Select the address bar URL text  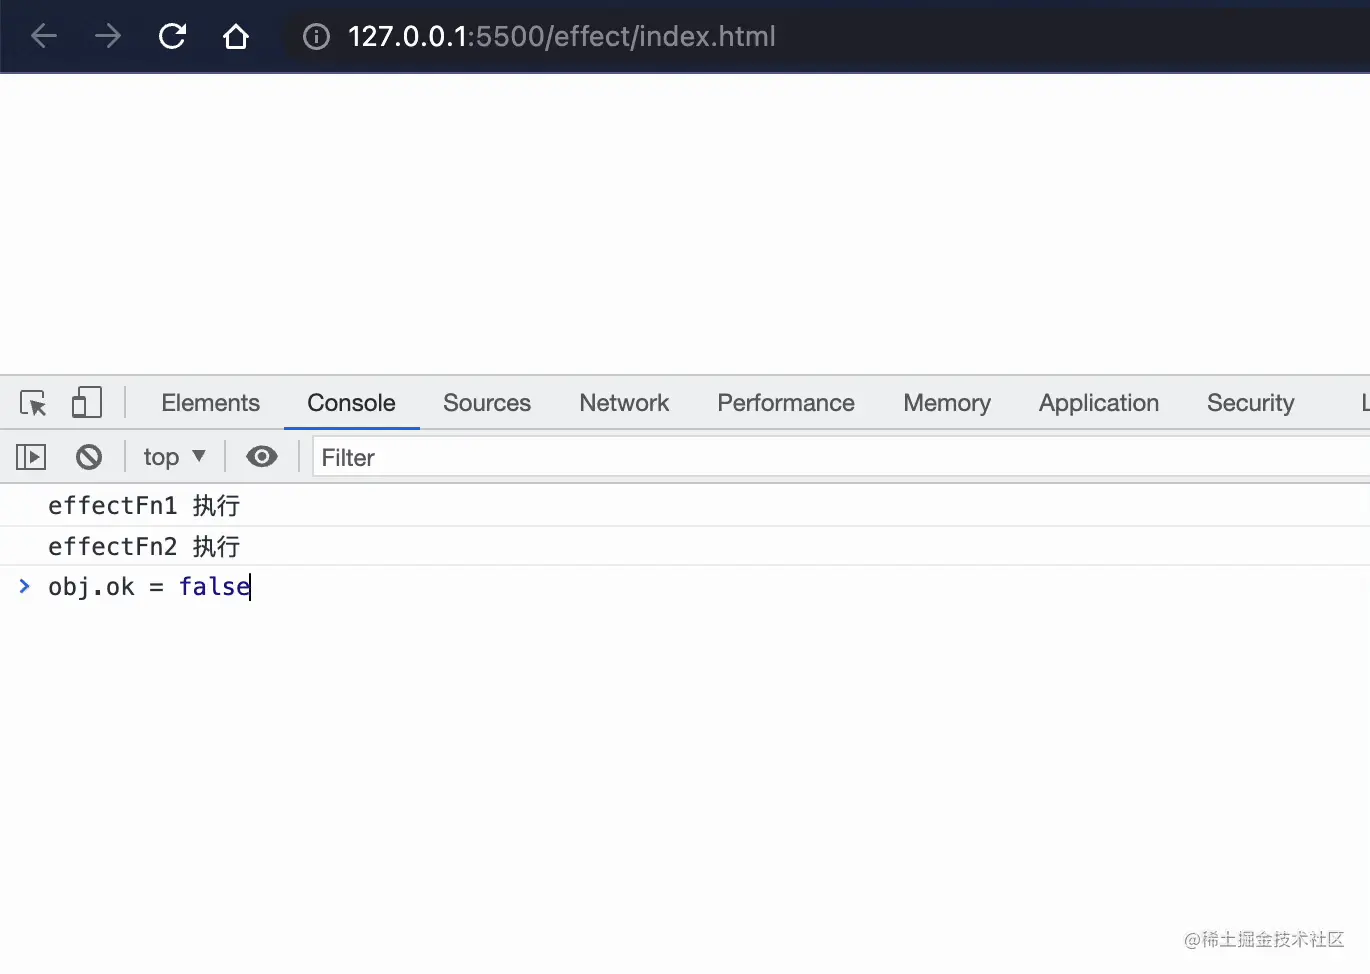561,37
